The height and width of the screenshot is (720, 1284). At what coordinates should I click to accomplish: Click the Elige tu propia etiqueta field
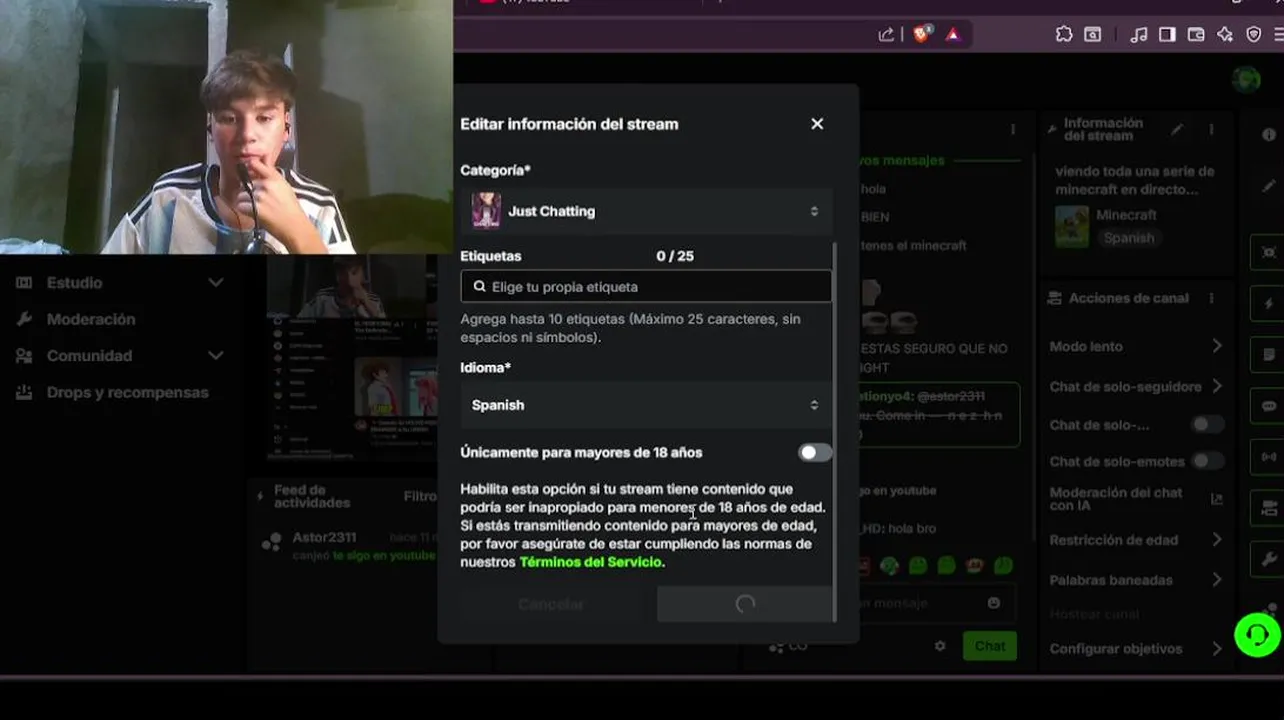pyautogui.click(x=646, y=287)
